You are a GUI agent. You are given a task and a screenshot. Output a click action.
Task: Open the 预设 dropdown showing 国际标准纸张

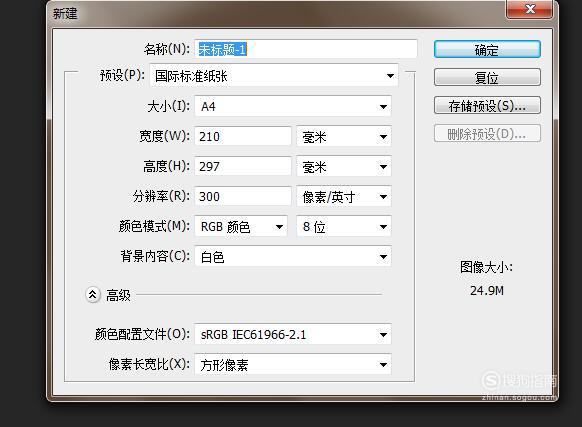[274, 76]
